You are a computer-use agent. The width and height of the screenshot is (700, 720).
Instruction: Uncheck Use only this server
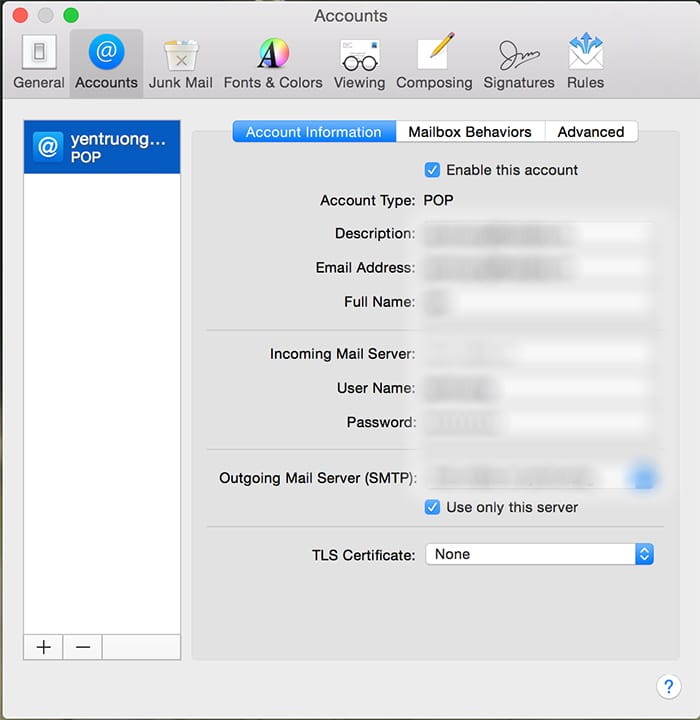click(x=432, y=507)
